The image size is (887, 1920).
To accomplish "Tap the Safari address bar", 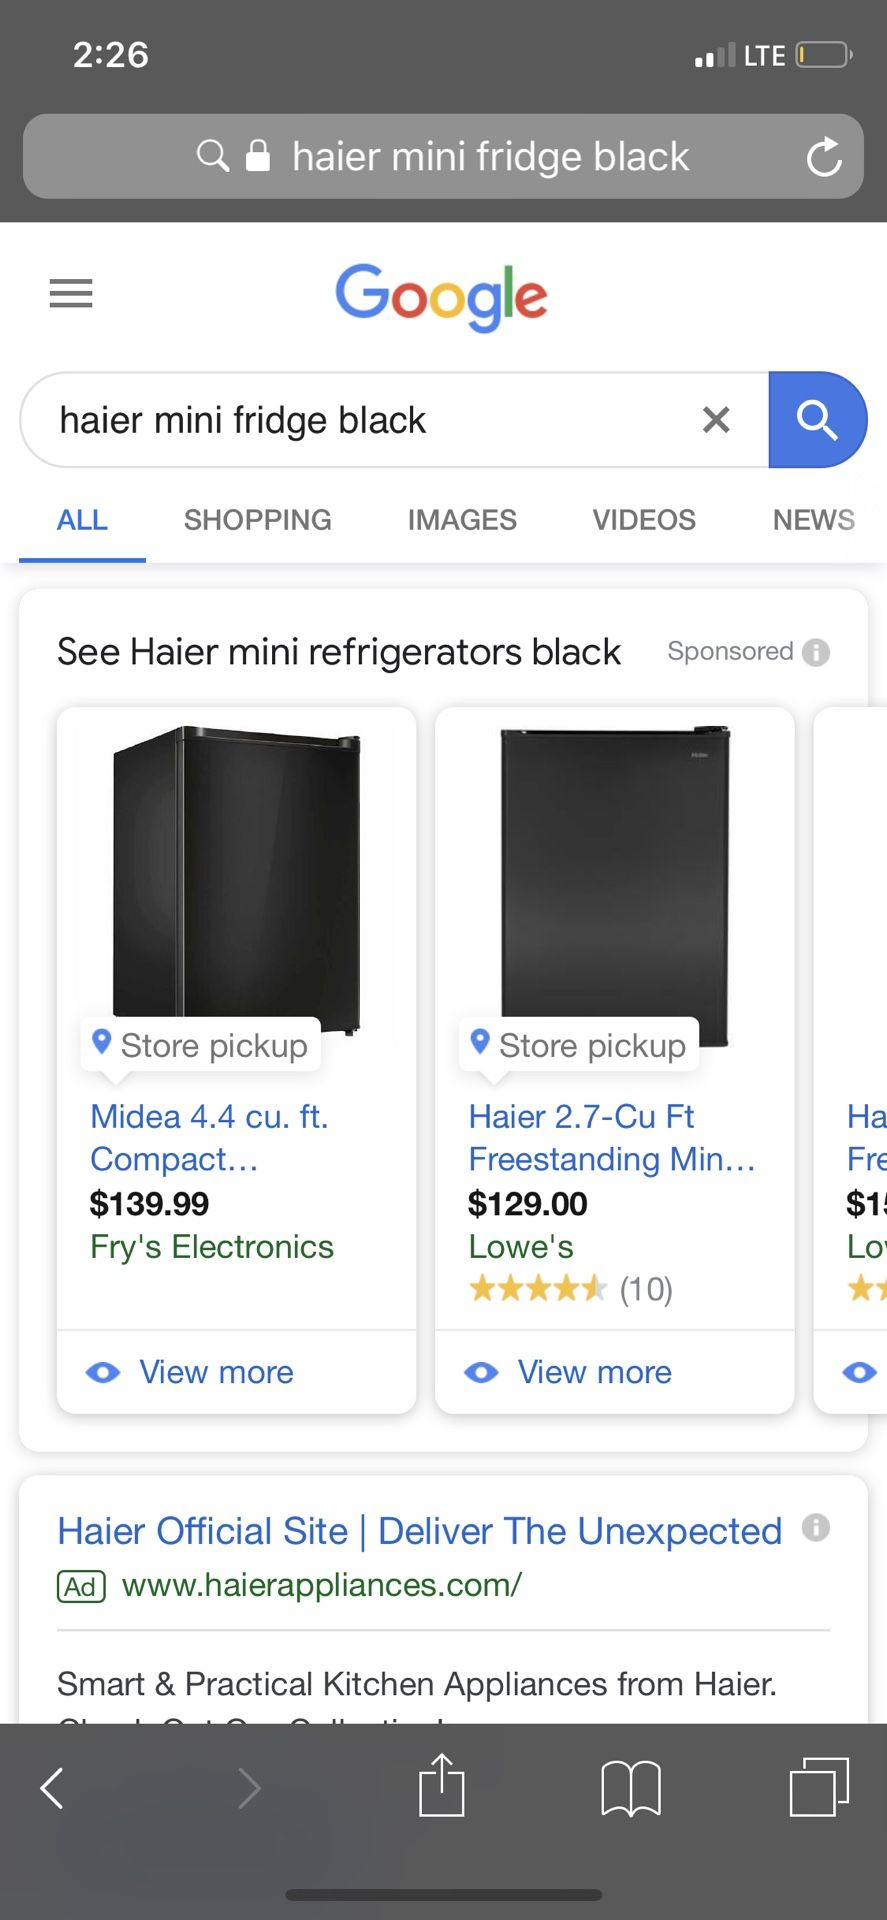I will pyautogui.click(x=490, y=157).
